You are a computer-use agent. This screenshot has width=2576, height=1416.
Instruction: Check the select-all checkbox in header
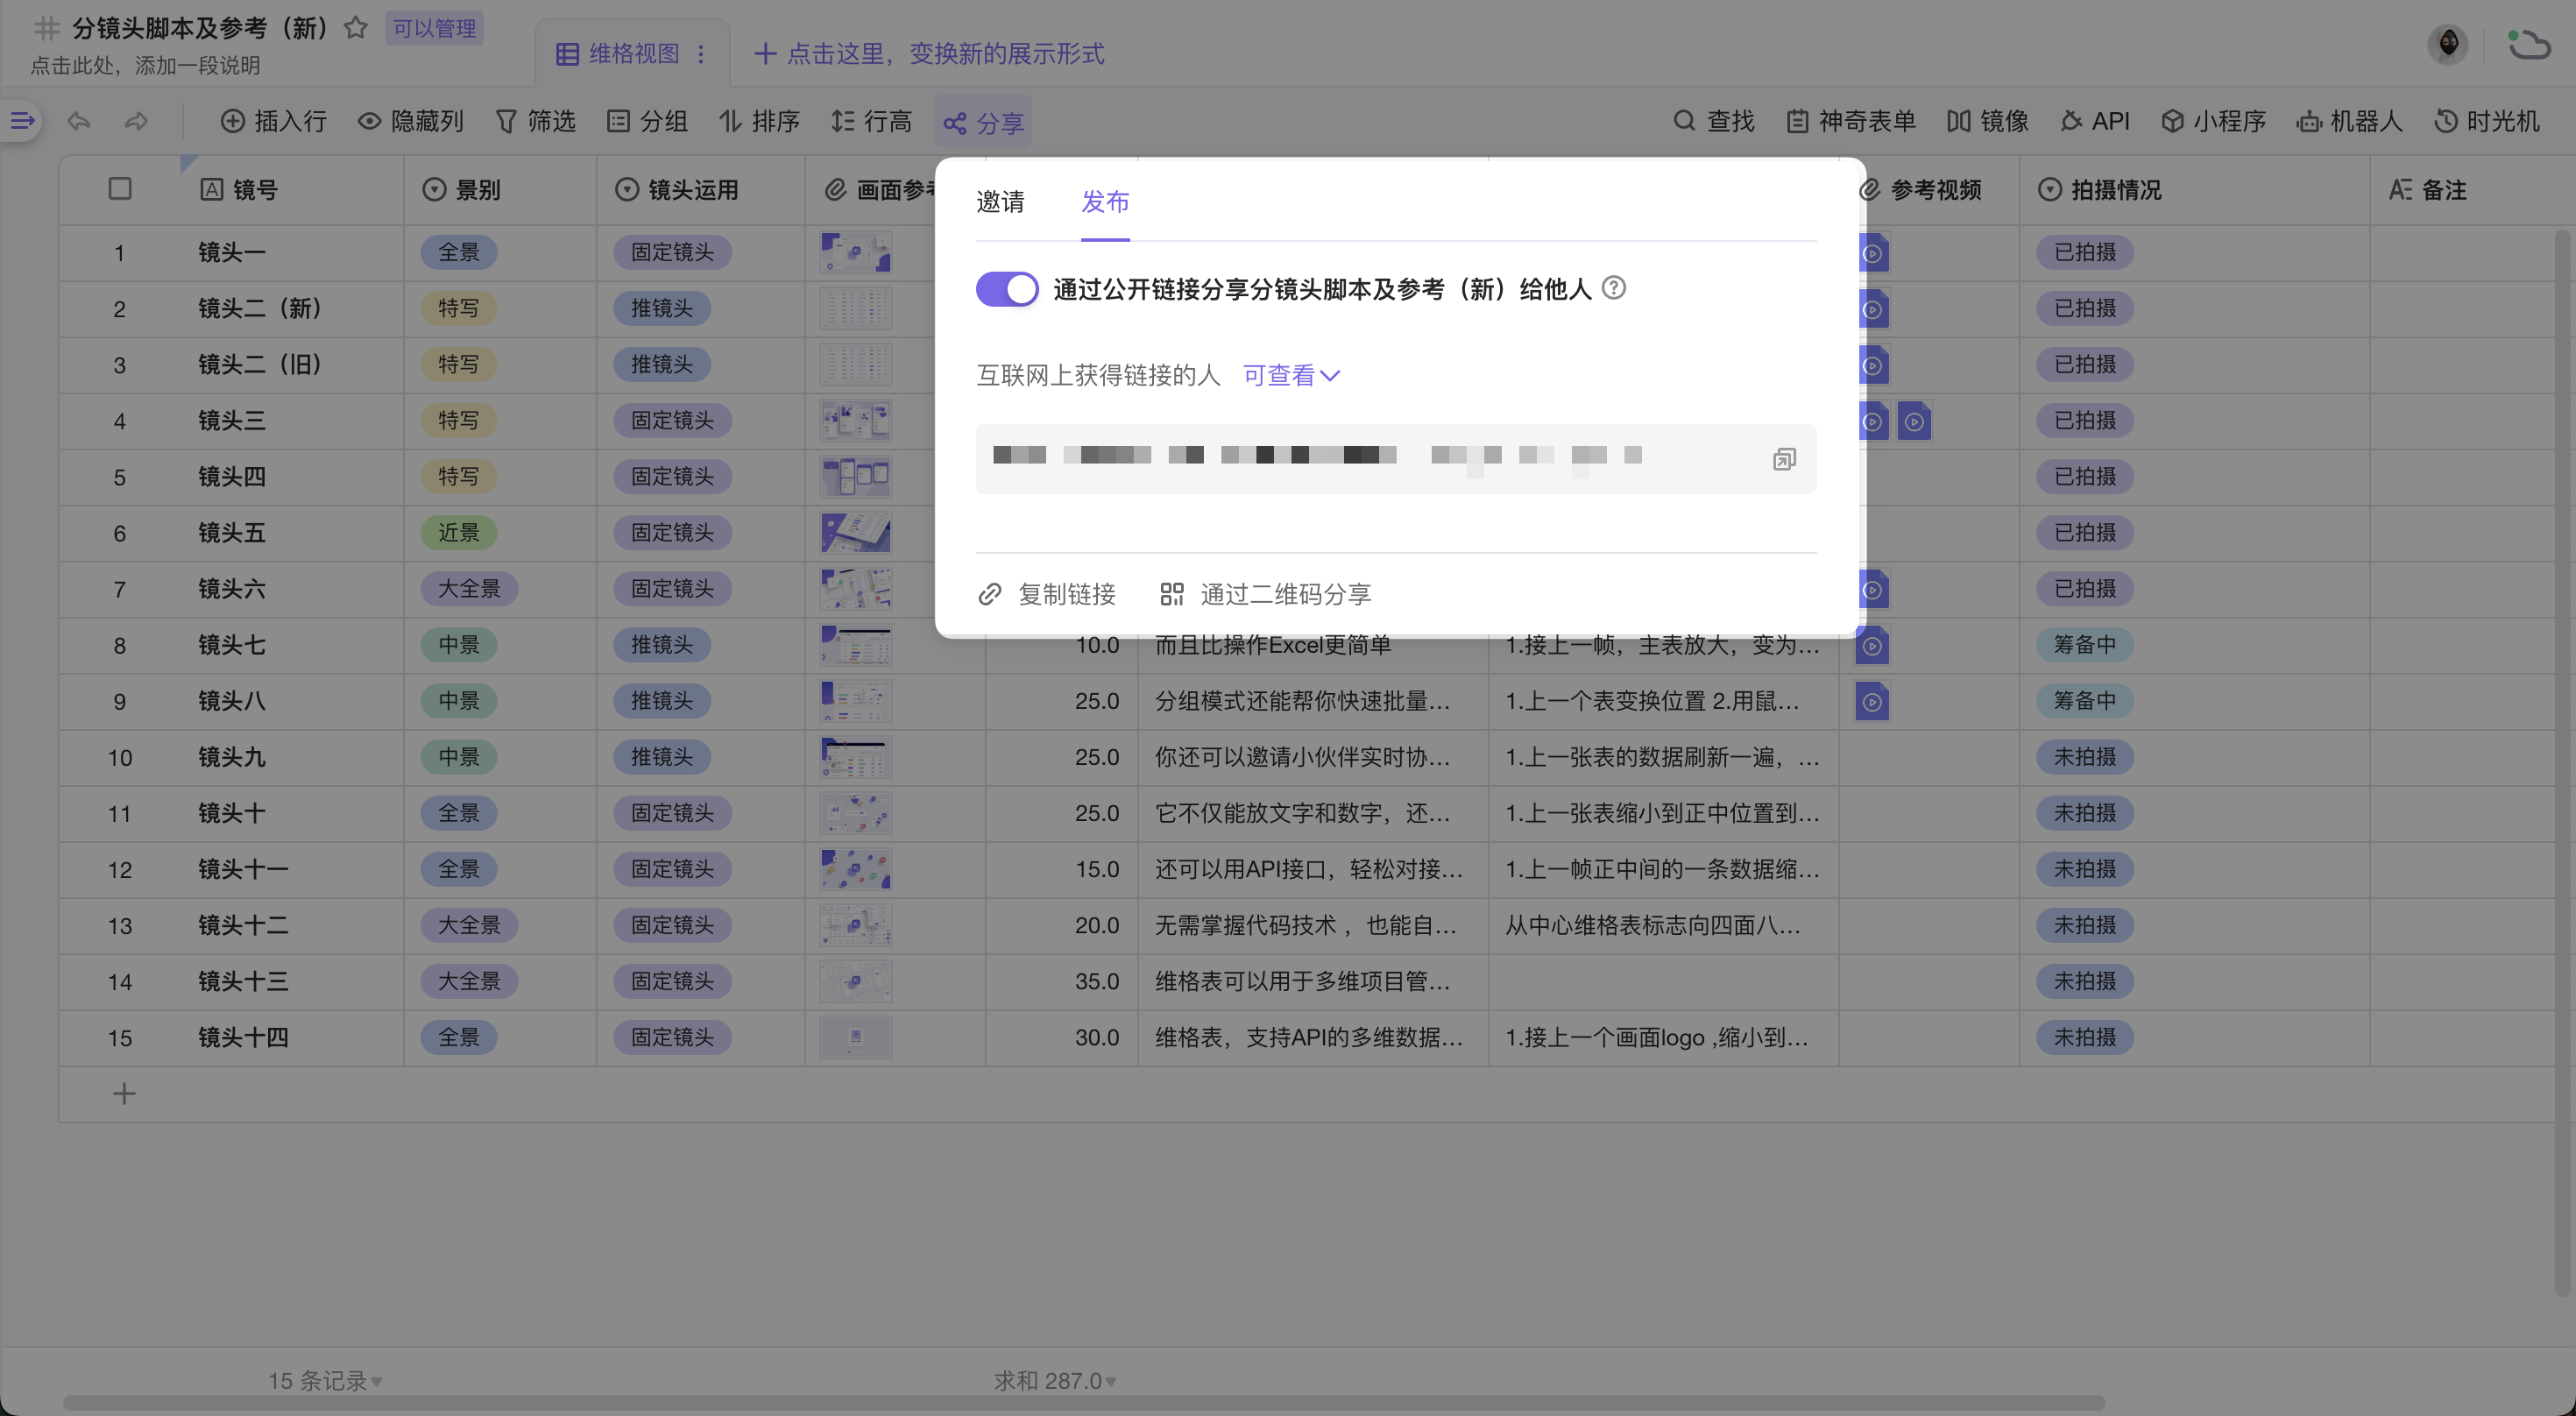point(120,189)
